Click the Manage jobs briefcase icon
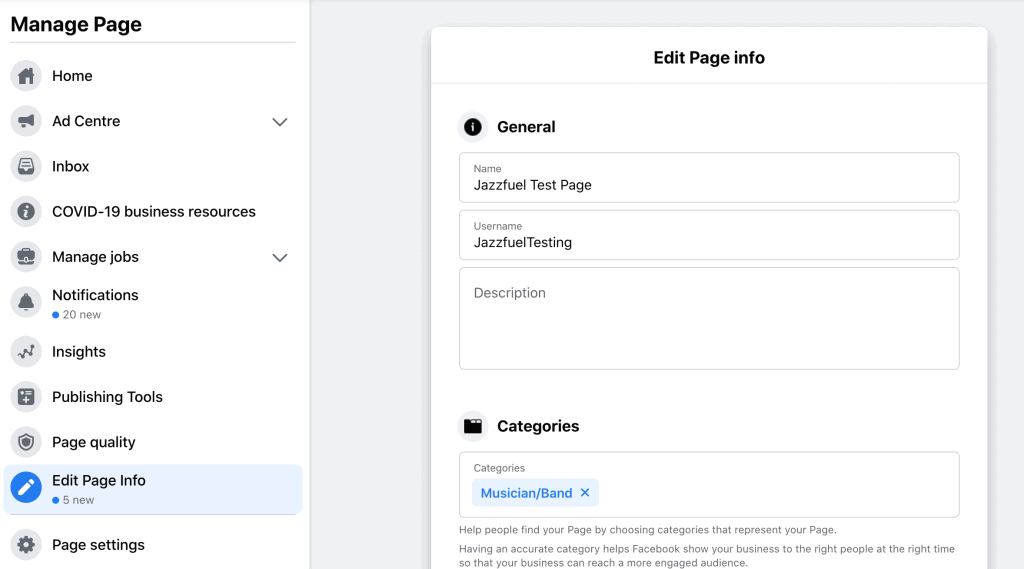 26,257
